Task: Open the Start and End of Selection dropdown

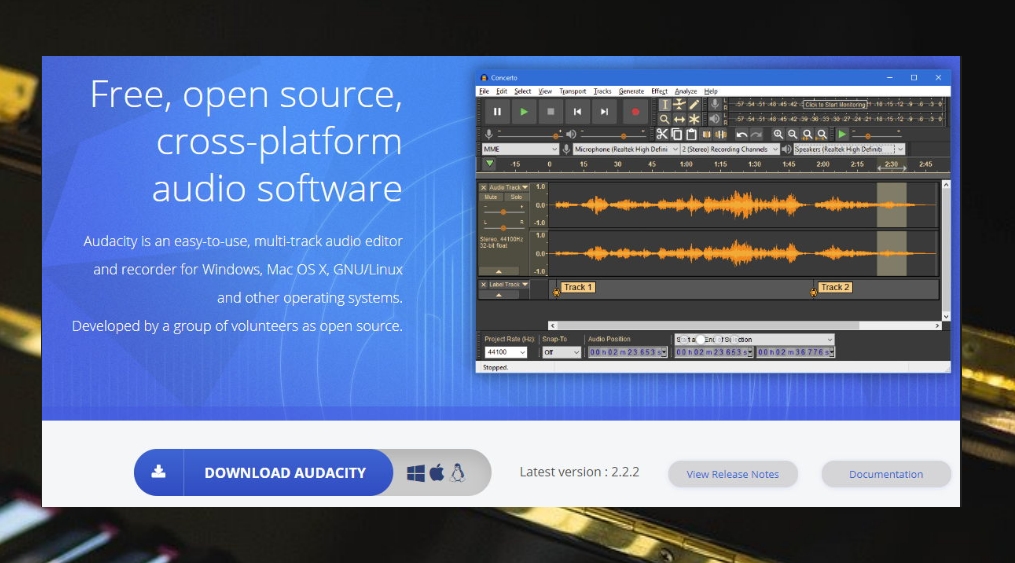Action: point(754,339)
